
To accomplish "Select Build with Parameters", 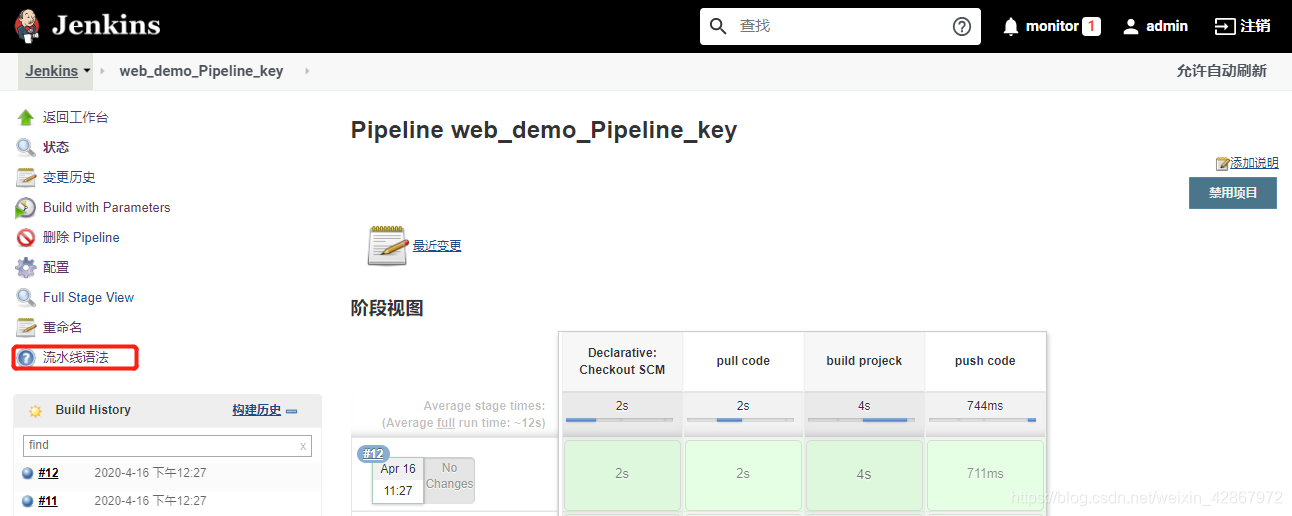I will (106, 207).
